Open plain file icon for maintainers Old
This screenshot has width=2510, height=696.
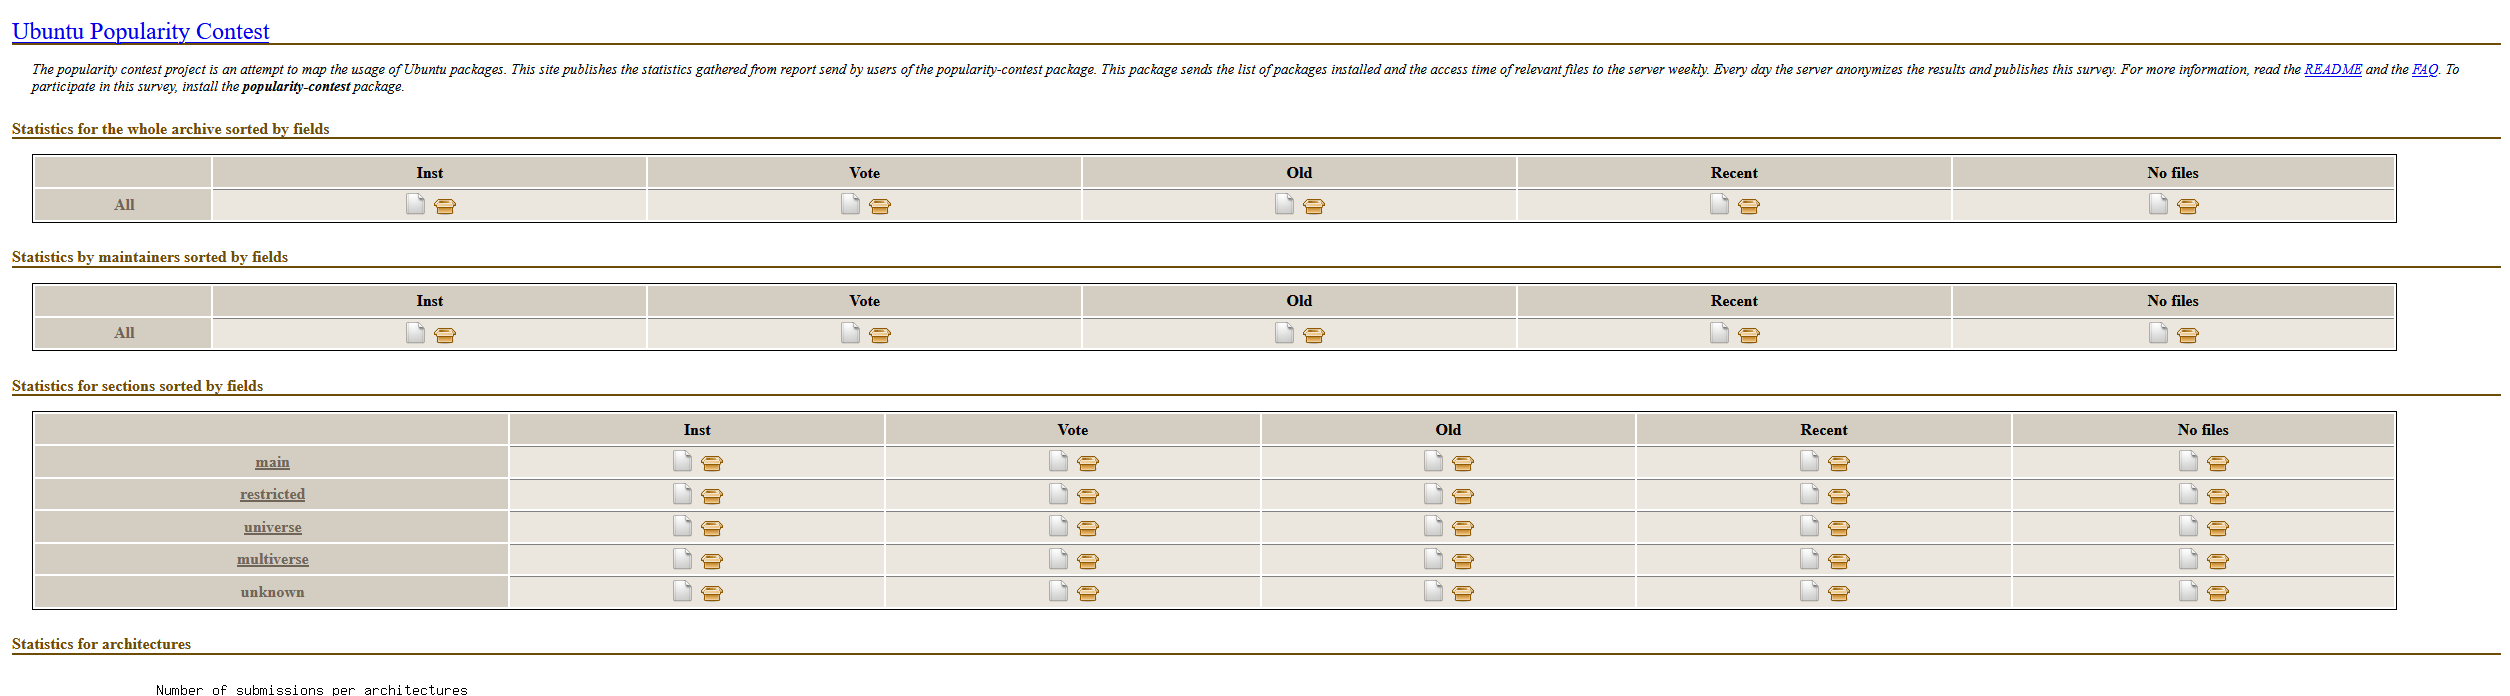coord(1284,333)
